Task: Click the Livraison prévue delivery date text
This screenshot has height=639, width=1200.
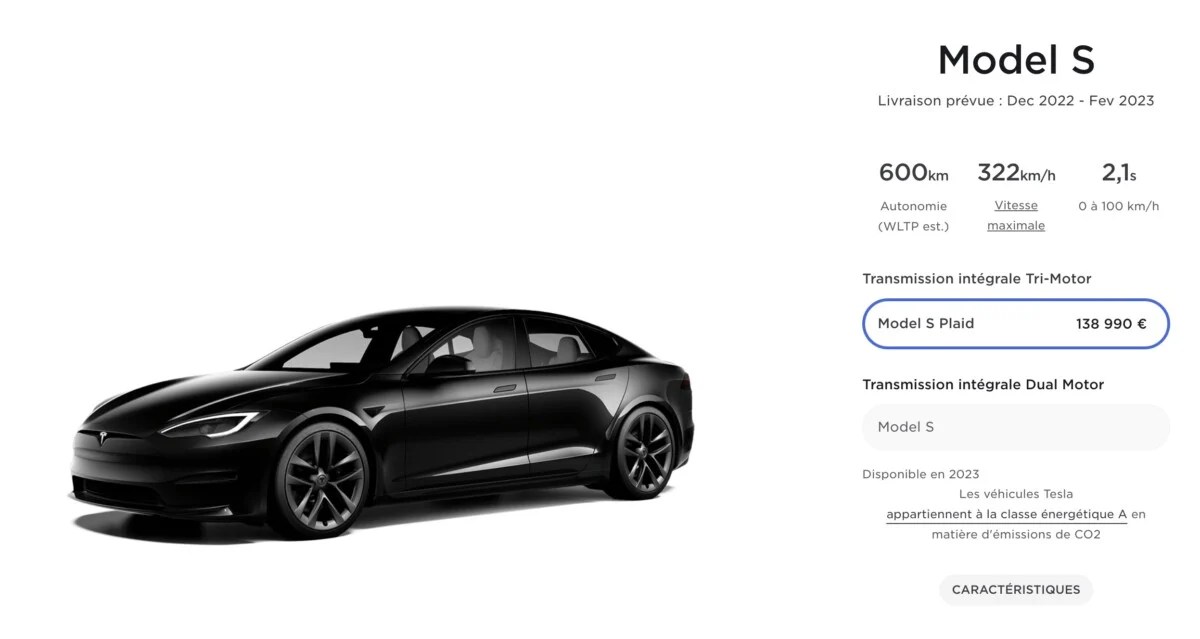Action: point(1016,101)
